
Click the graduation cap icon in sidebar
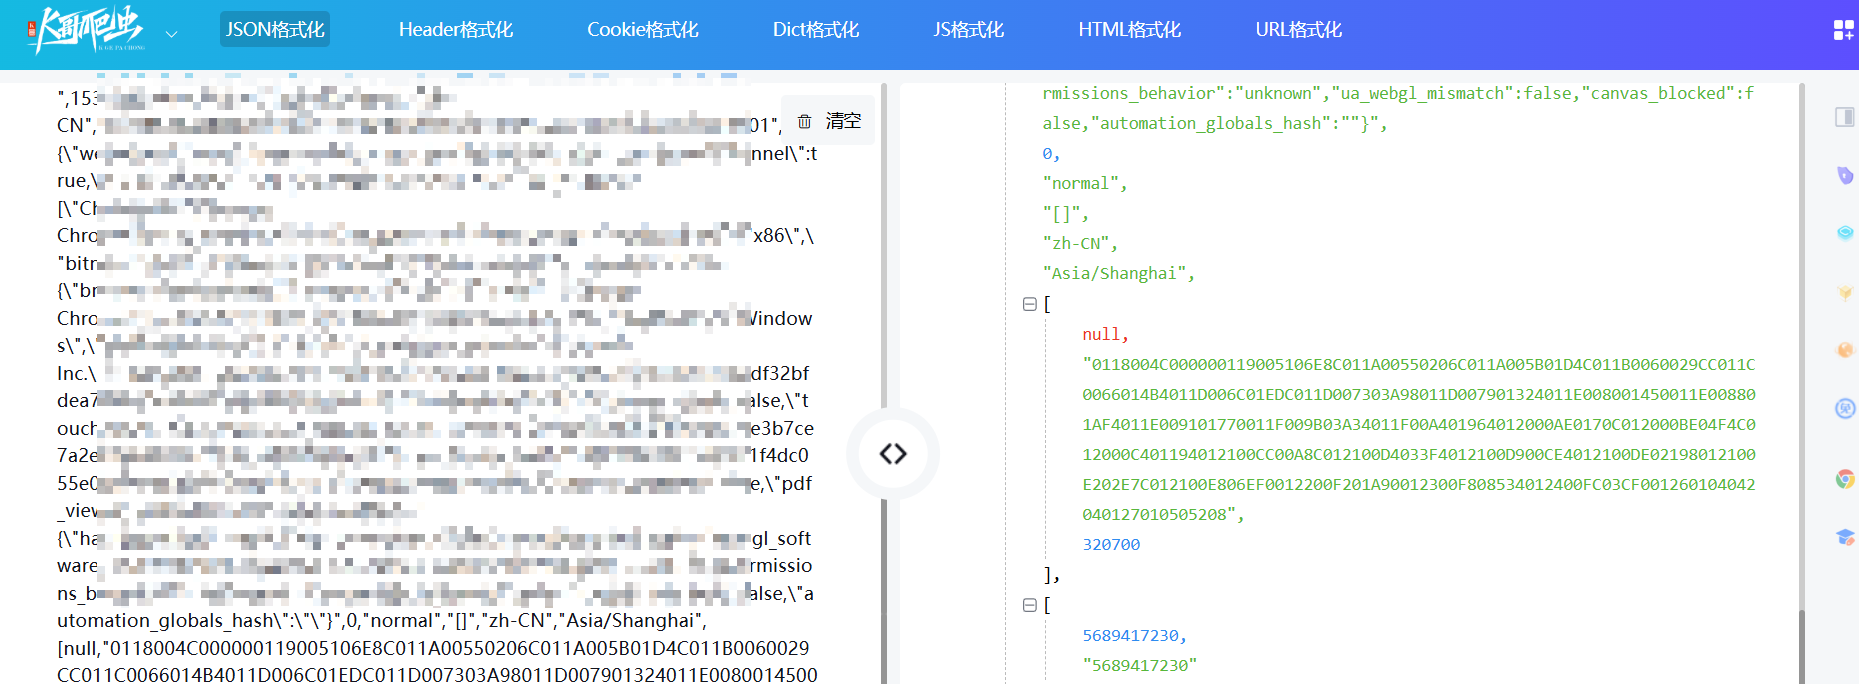pyautogui.click(x=1845, y=537)
